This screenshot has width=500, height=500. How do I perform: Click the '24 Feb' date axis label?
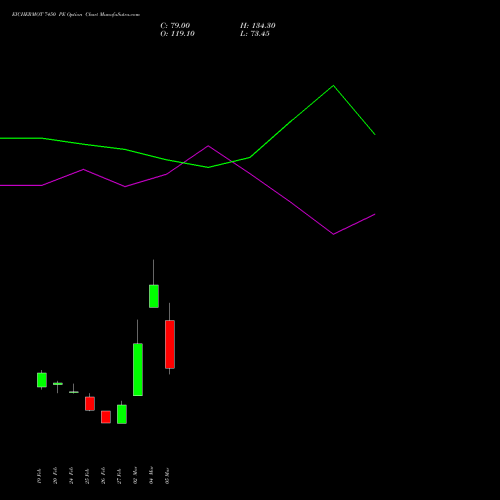pos(71,476)
